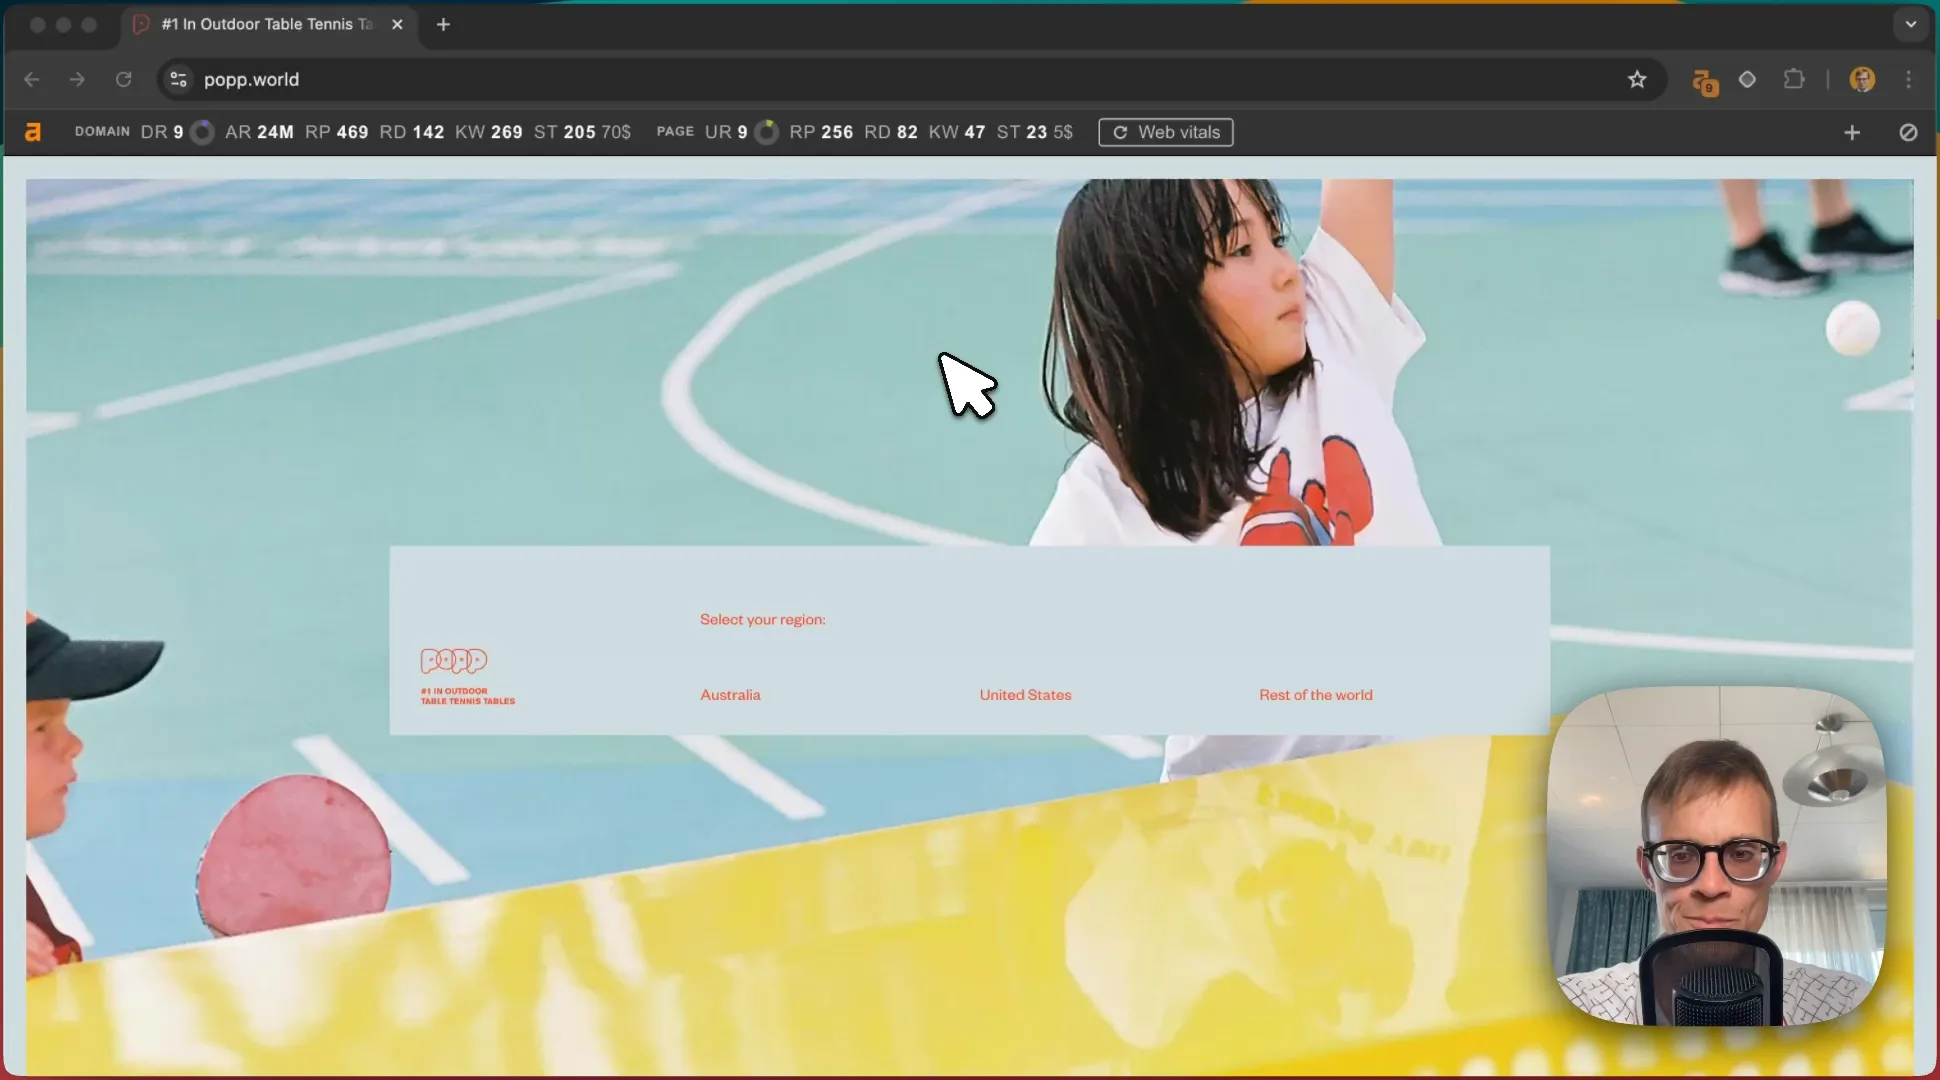This screenshot has height=1080, width=1940.
Task: Click domain KW 269 metric
Action: pos(488,132)
